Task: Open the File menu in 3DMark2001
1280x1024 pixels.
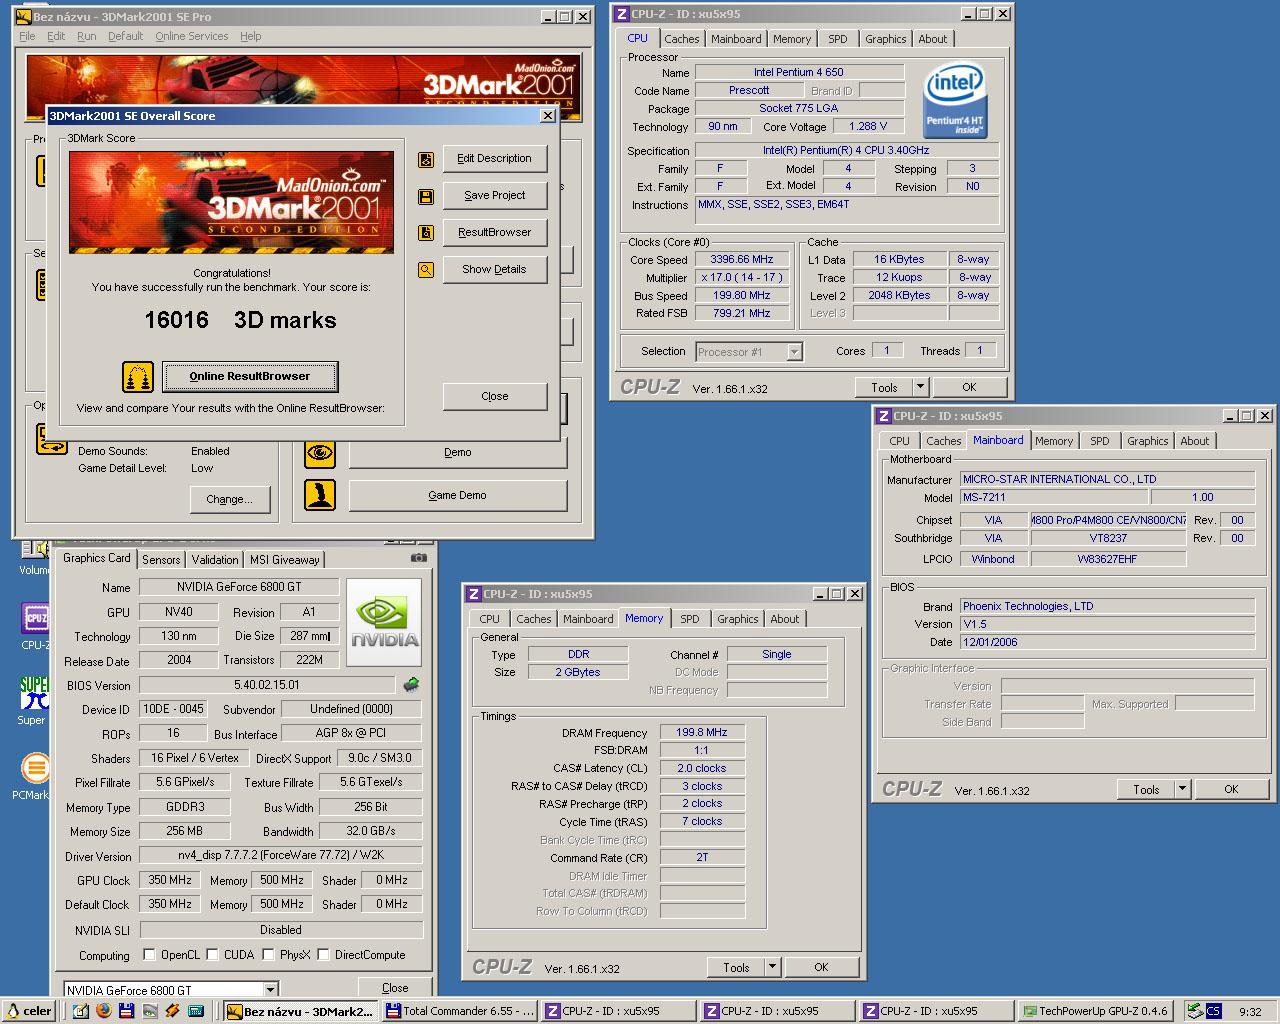Action: [x=27, y=36]
